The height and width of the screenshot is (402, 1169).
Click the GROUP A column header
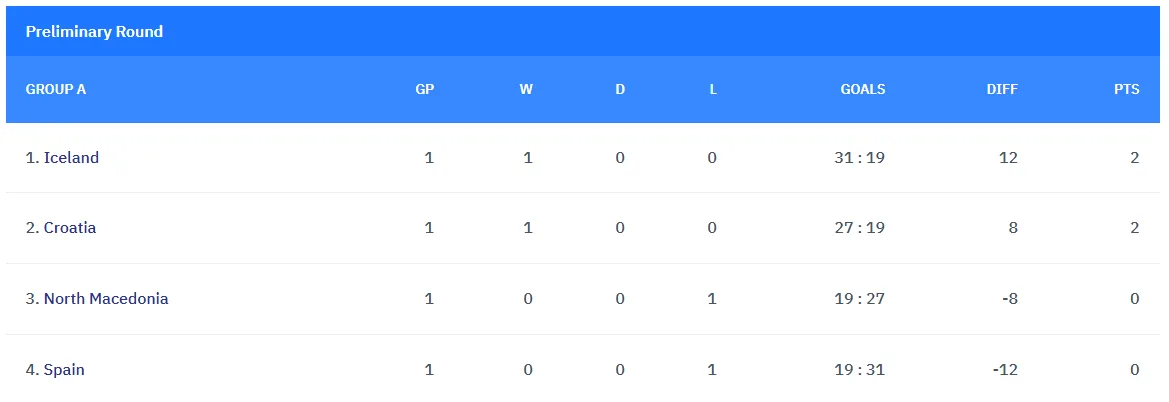point(56,89)
